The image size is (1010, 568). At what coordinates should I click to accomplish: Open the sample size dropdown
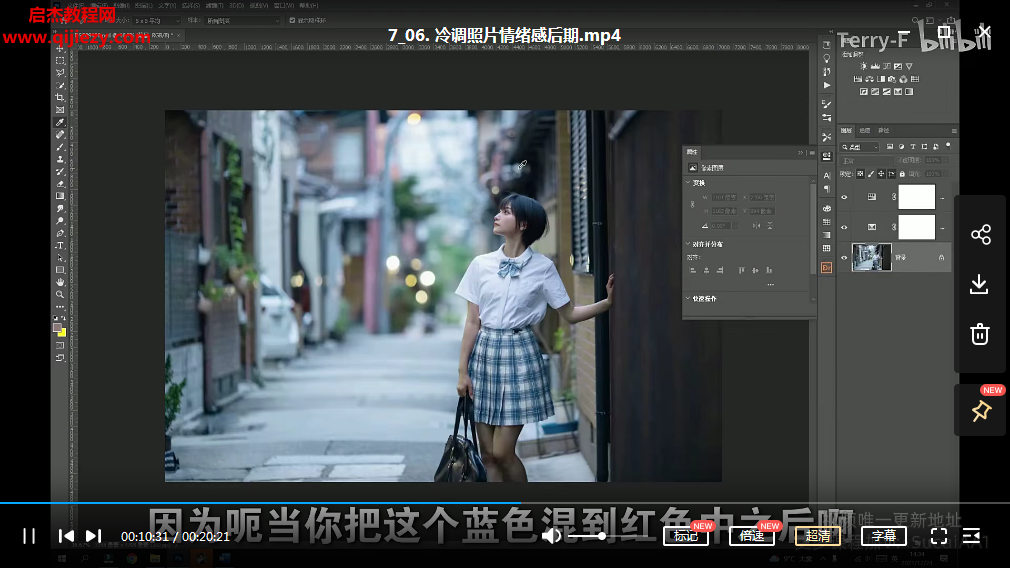point(157,21)
